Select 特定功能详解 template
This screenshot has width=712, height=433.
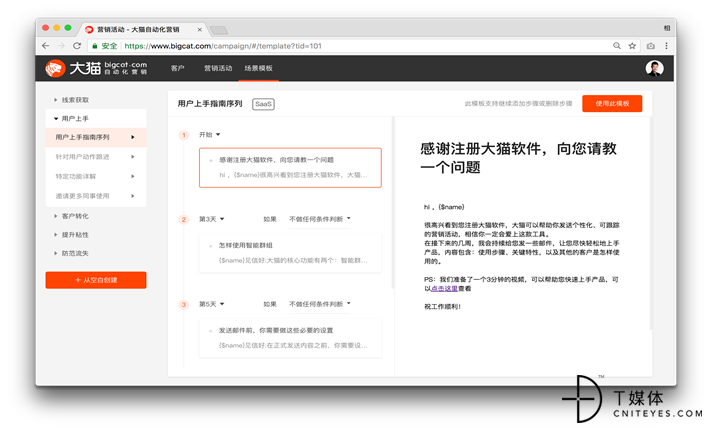(x=96, y=176)
